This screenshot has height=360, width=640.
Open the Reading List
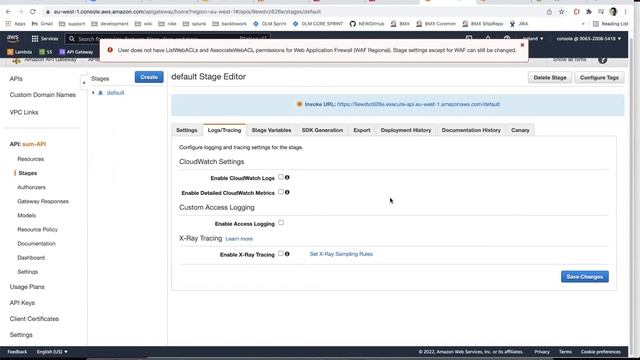coord(610,24)
